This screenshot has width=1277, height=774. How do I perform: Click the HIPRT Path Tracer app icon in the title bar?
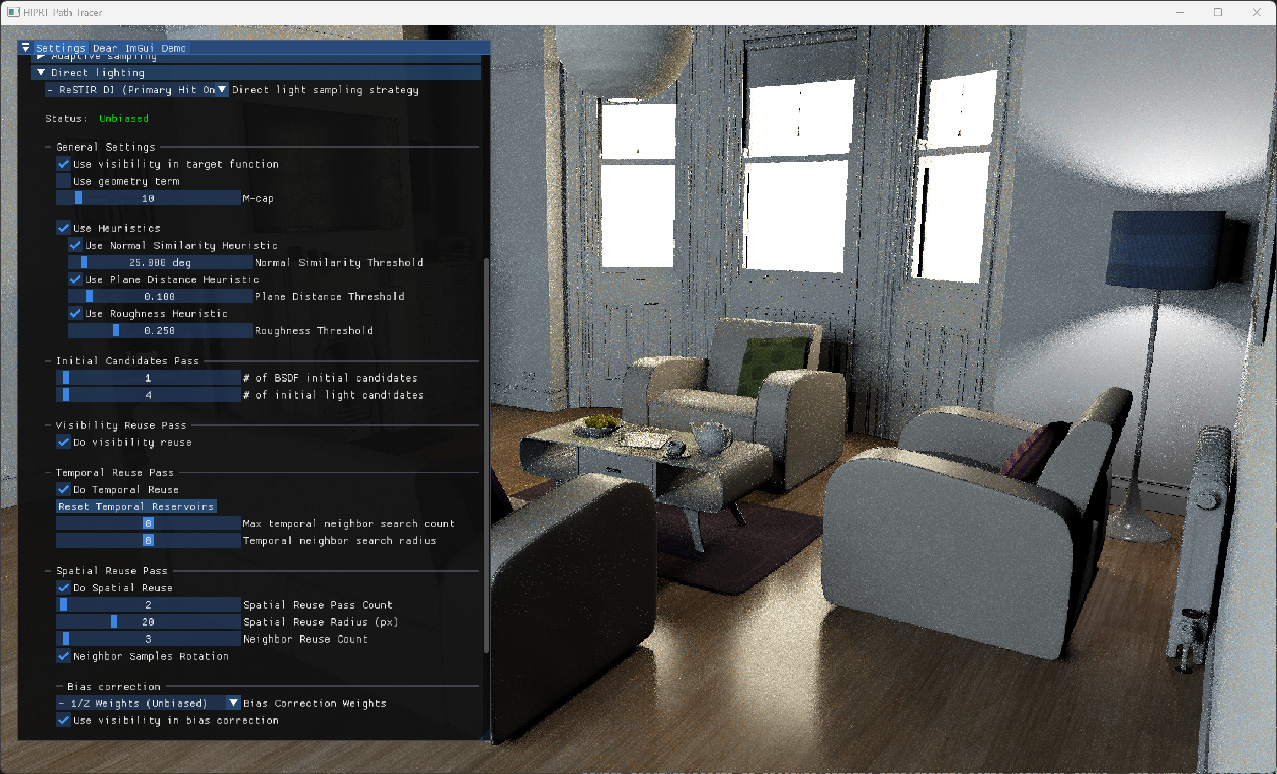[x=14, y=12]
